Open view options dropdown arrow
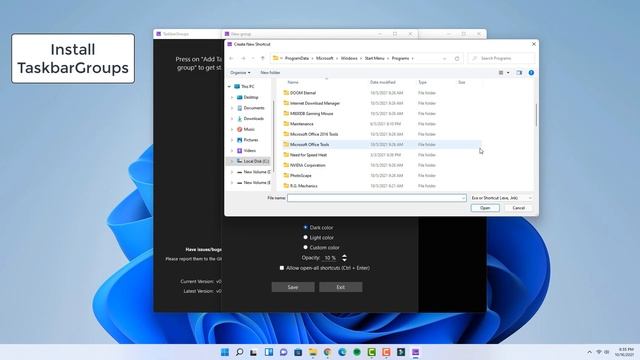This screenshot has width=640, height=360. [508, 73]
